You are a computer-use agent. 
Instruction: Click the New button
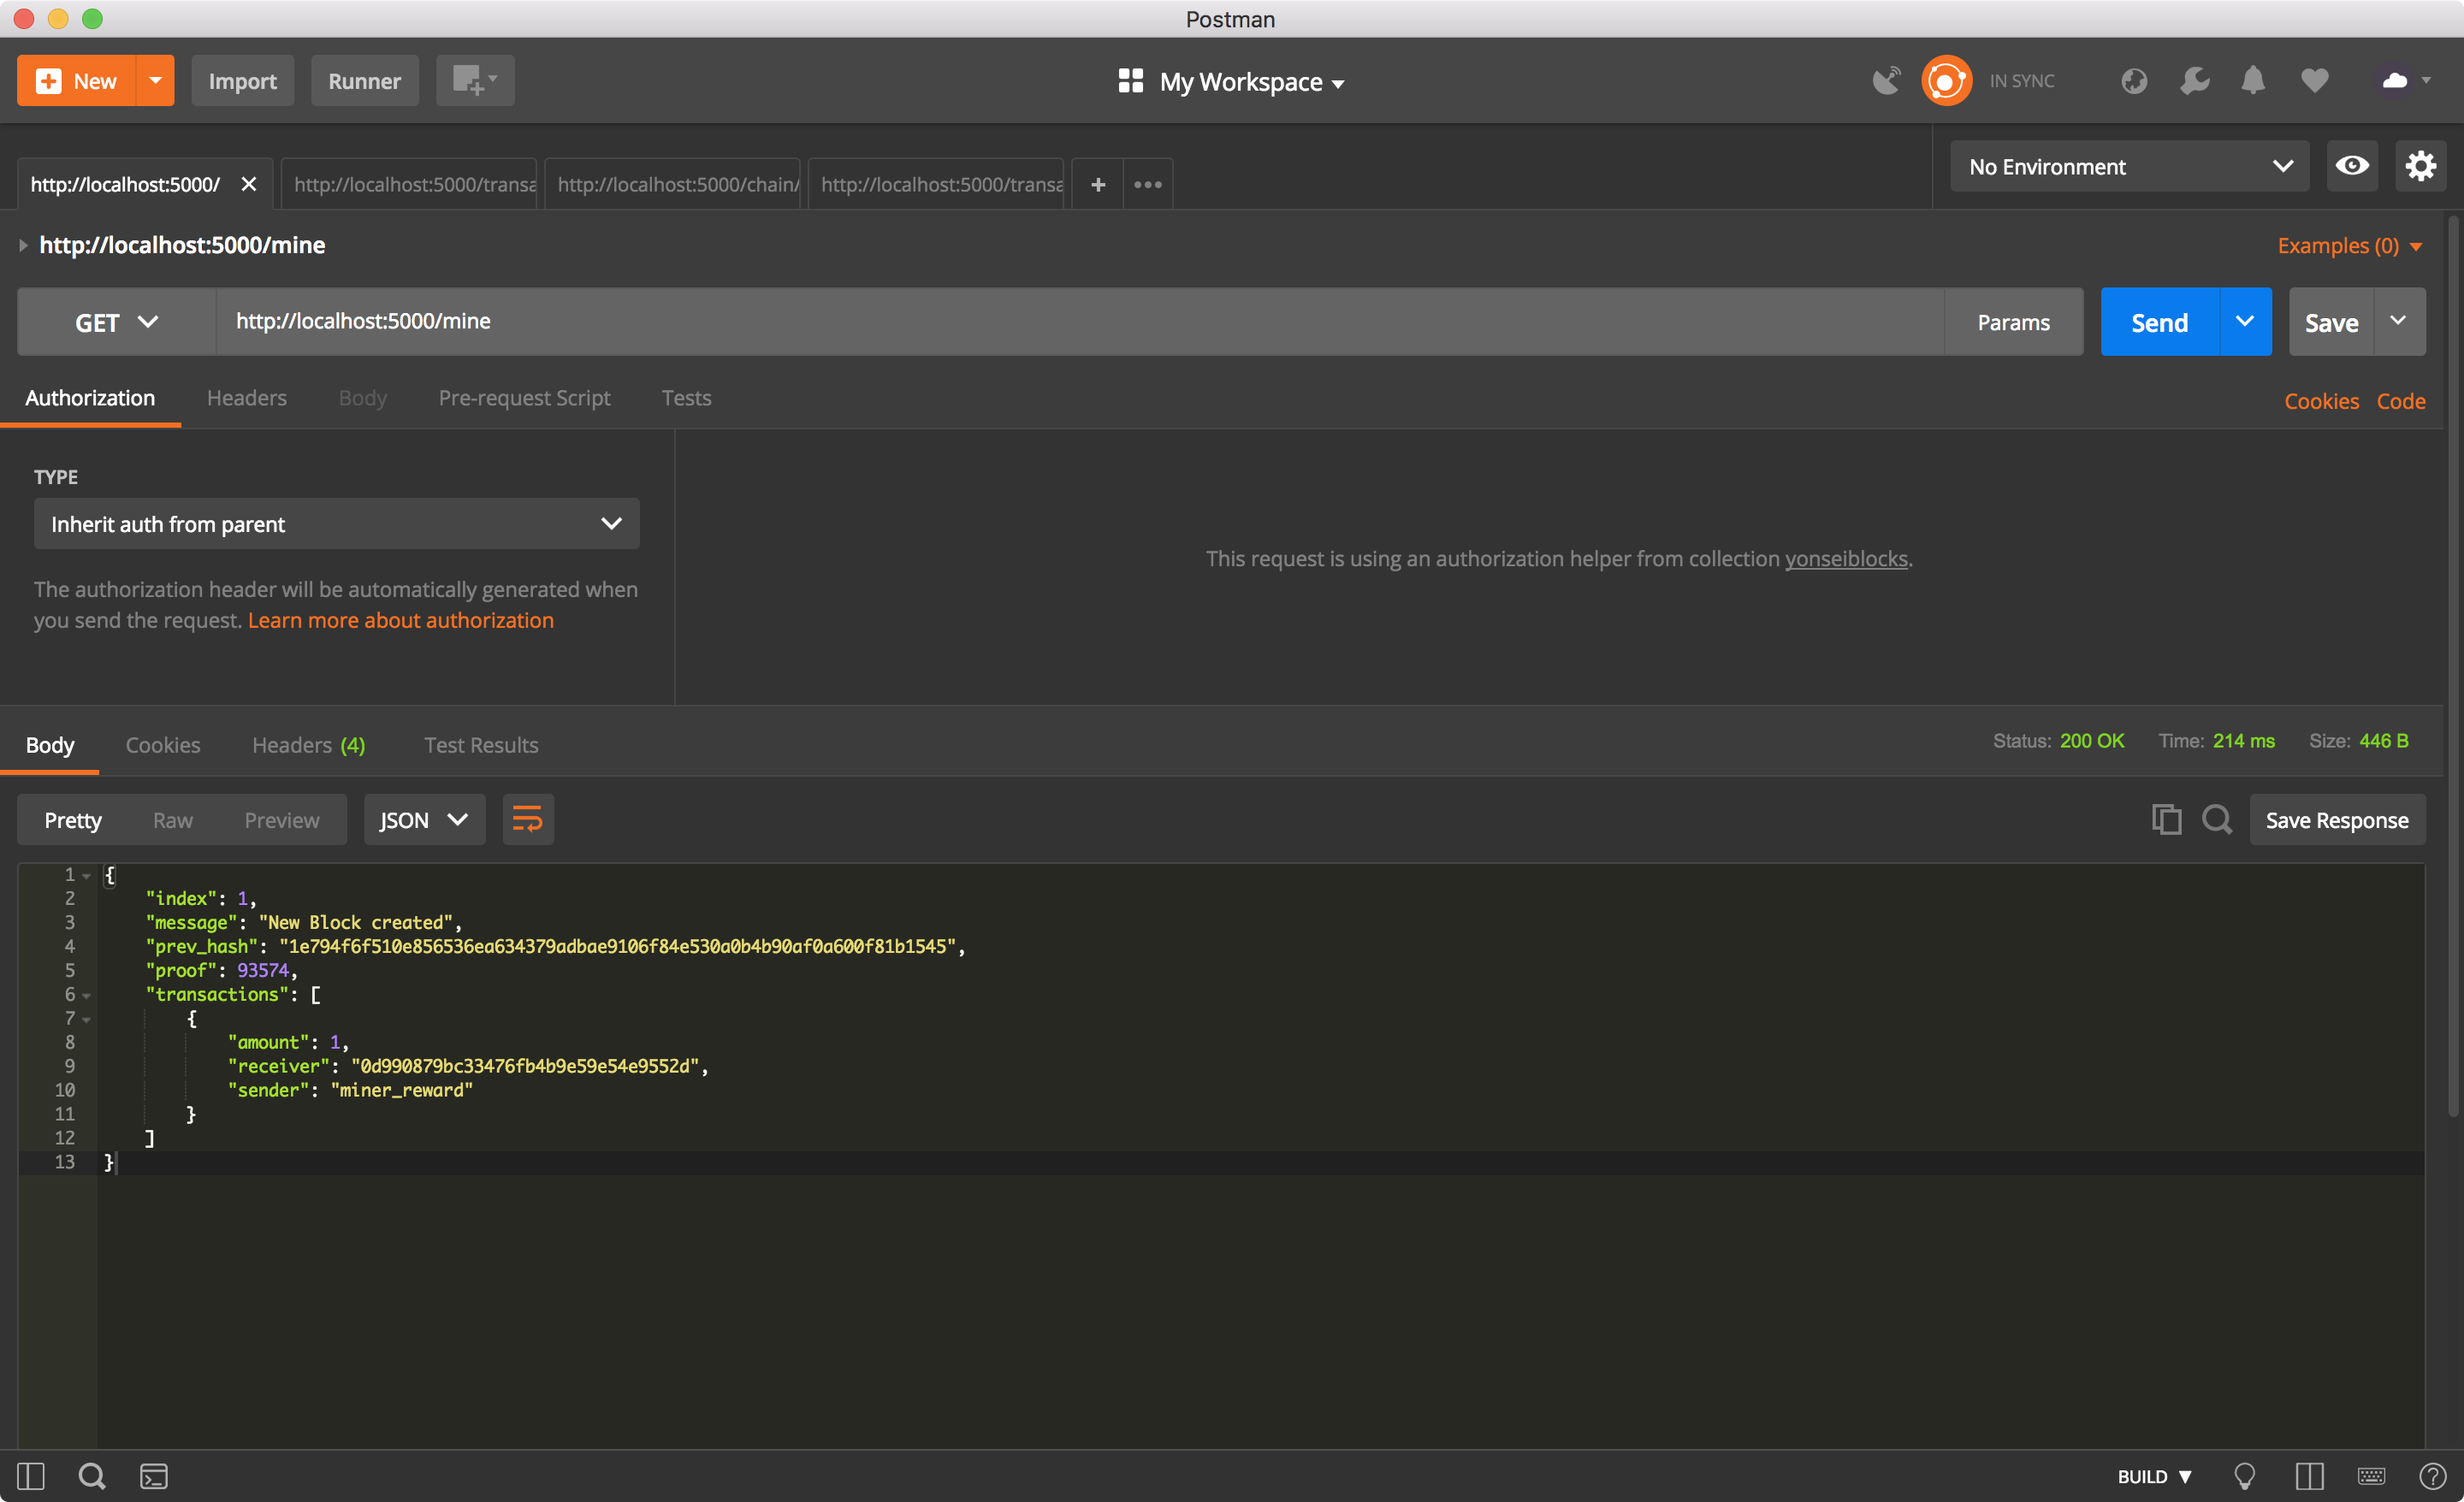click(x=76, y=81)
